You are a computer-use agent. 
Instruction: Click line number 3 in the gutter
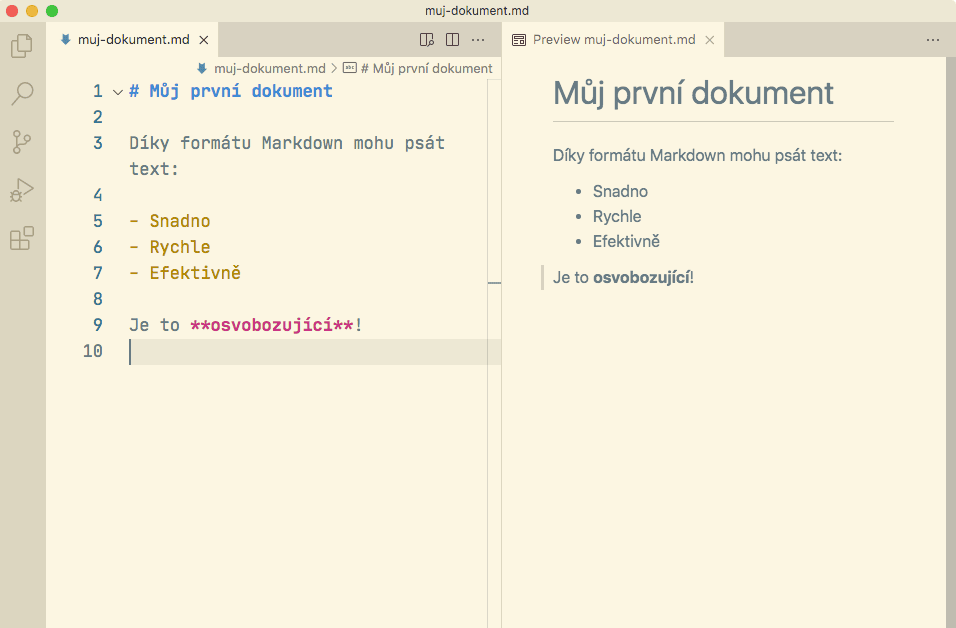[98, 143]
